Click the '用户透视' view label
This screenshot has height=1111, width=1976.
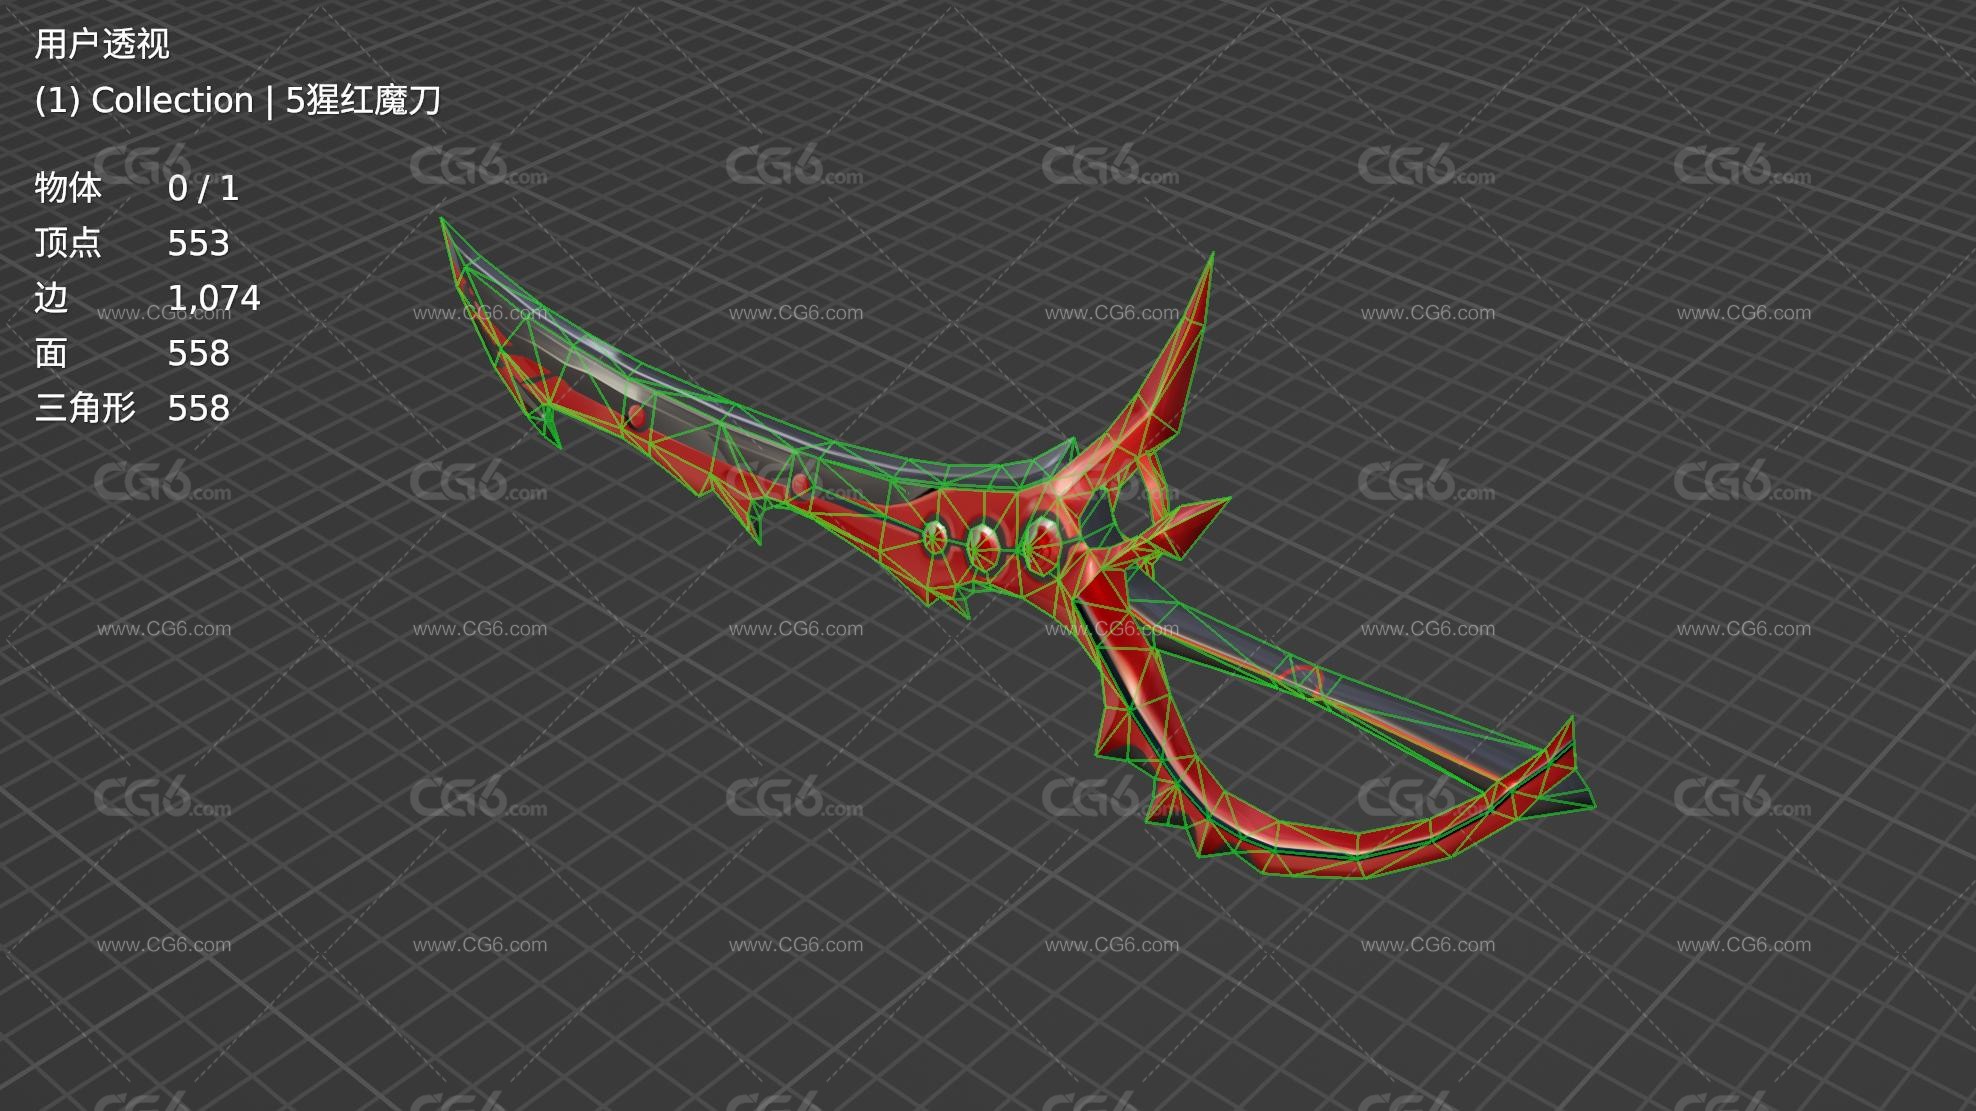(102, 44)
